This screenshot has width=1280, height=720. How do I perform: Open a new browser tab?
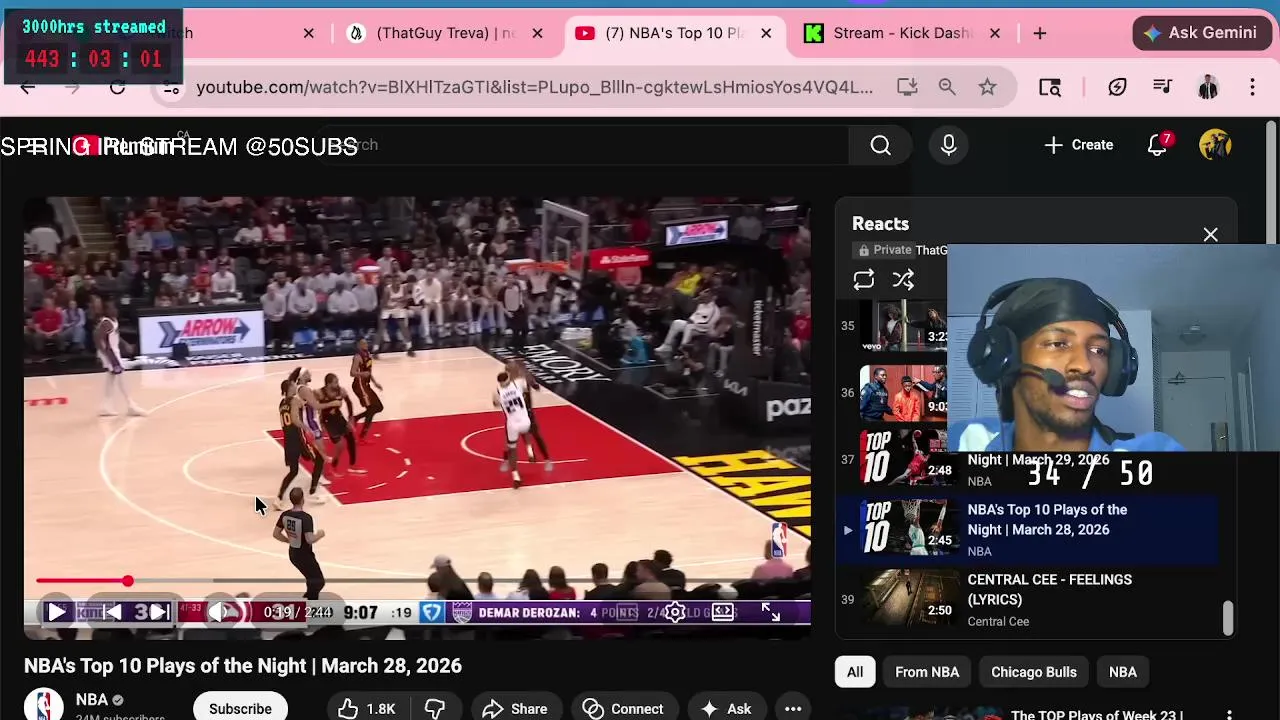point(1040,33)
